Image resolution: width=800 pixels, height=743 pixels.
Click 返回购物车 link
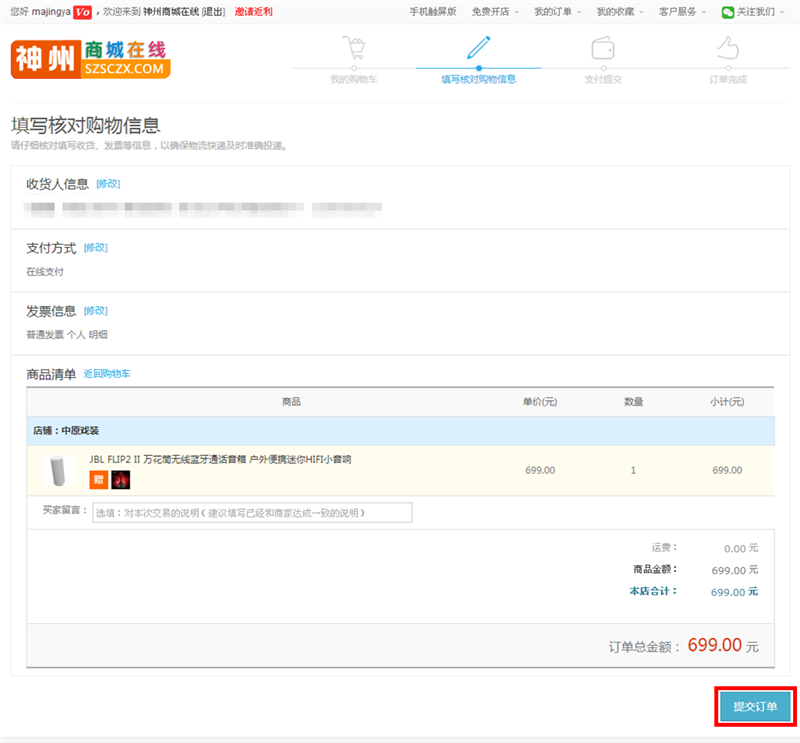pyautogui.click(x=107, y=374)
